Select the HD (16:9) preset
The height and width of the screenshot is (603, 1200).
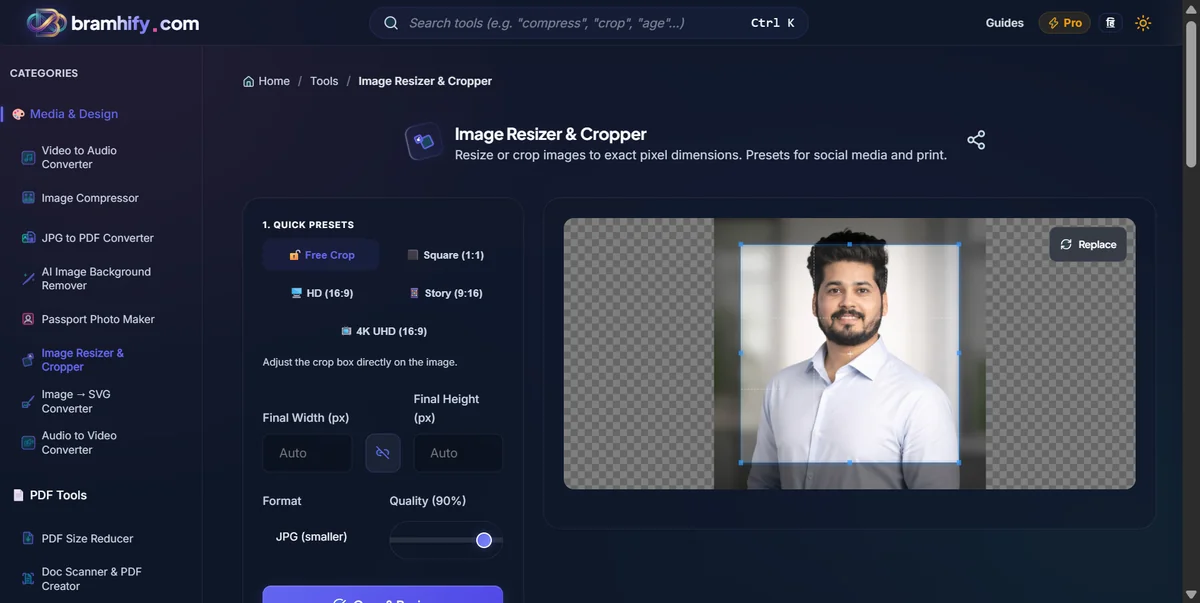(x=322, y=293)
